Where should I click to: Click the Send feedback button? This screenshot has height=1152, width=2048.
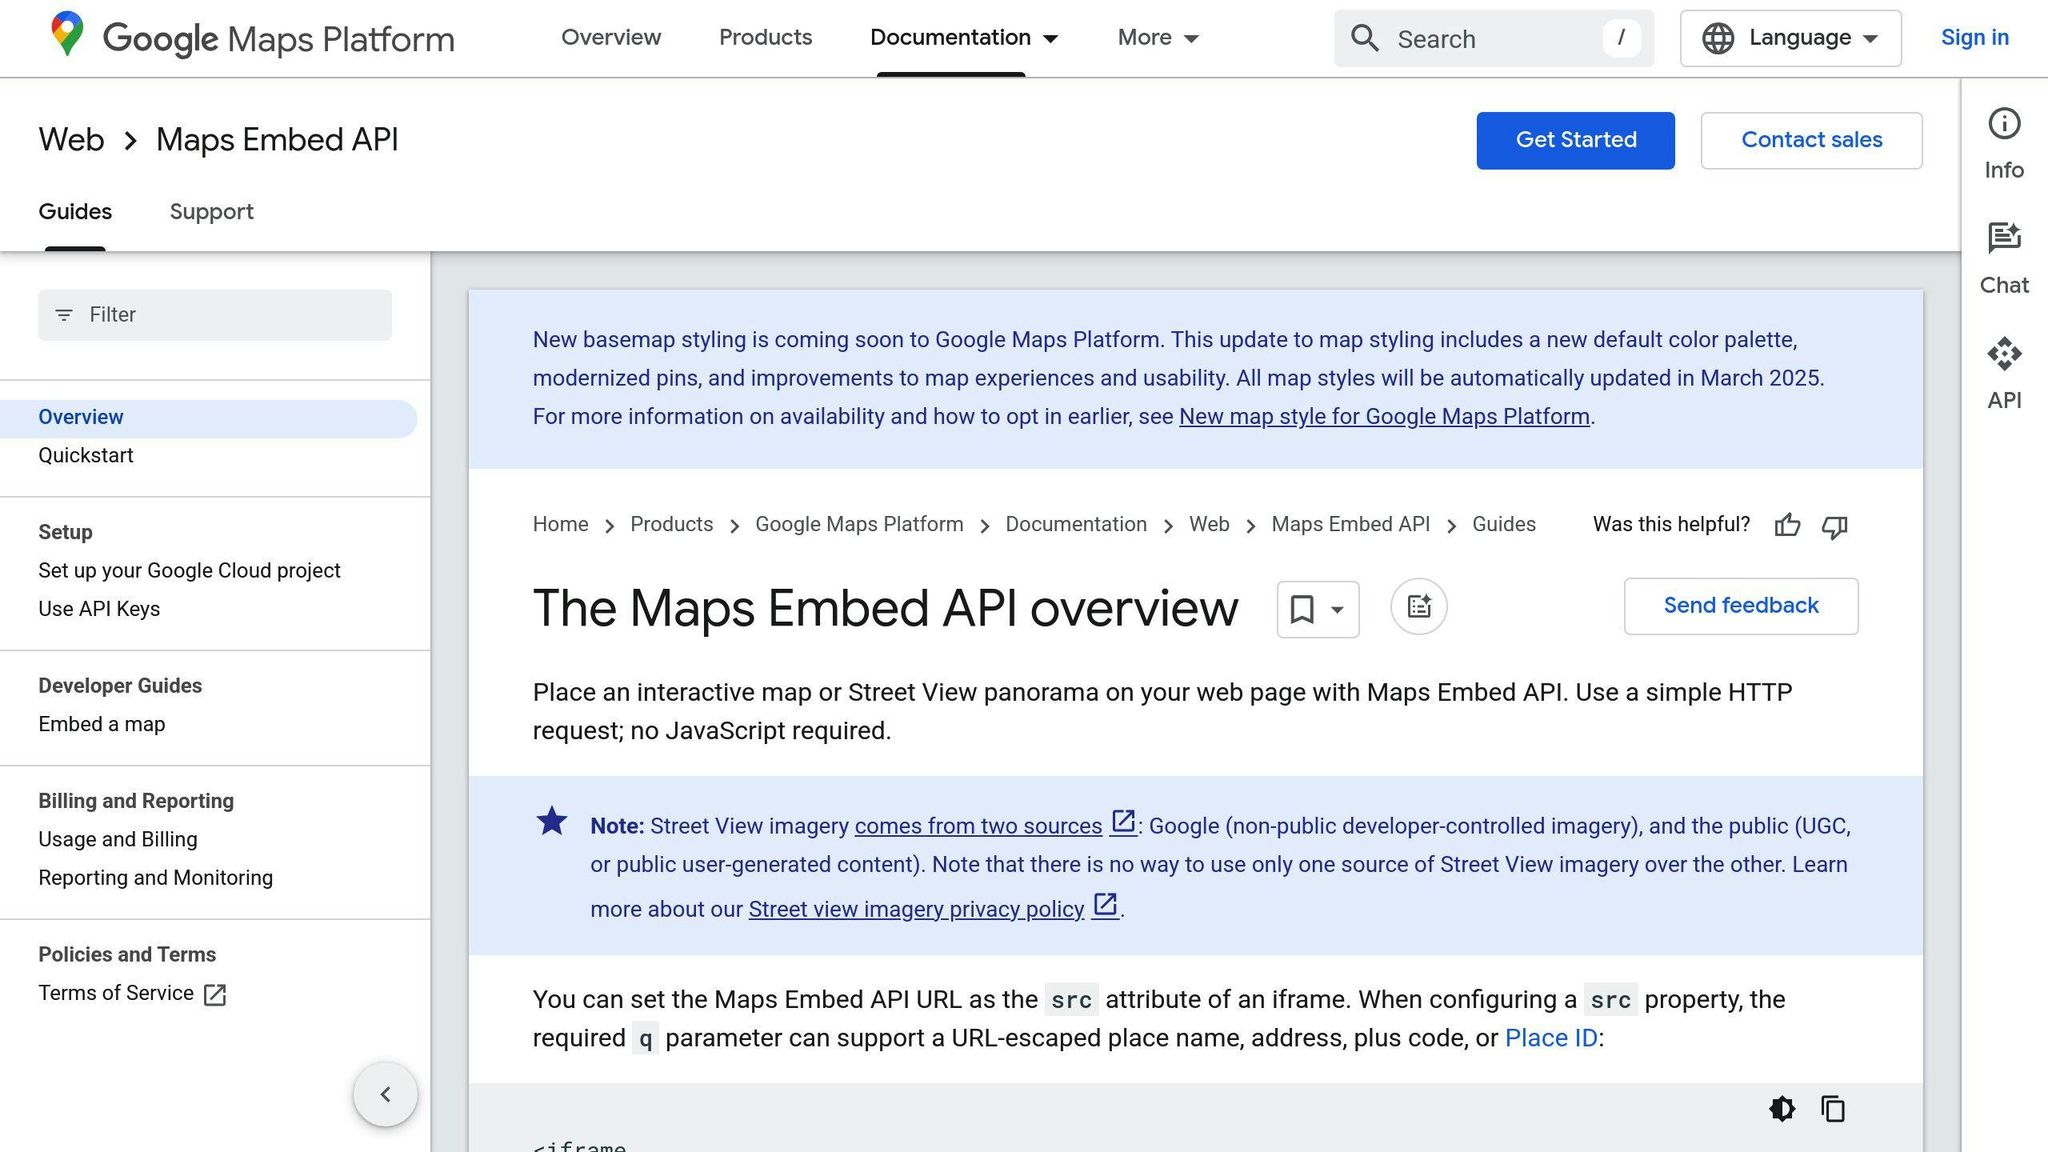click(x=1741, y=606)
